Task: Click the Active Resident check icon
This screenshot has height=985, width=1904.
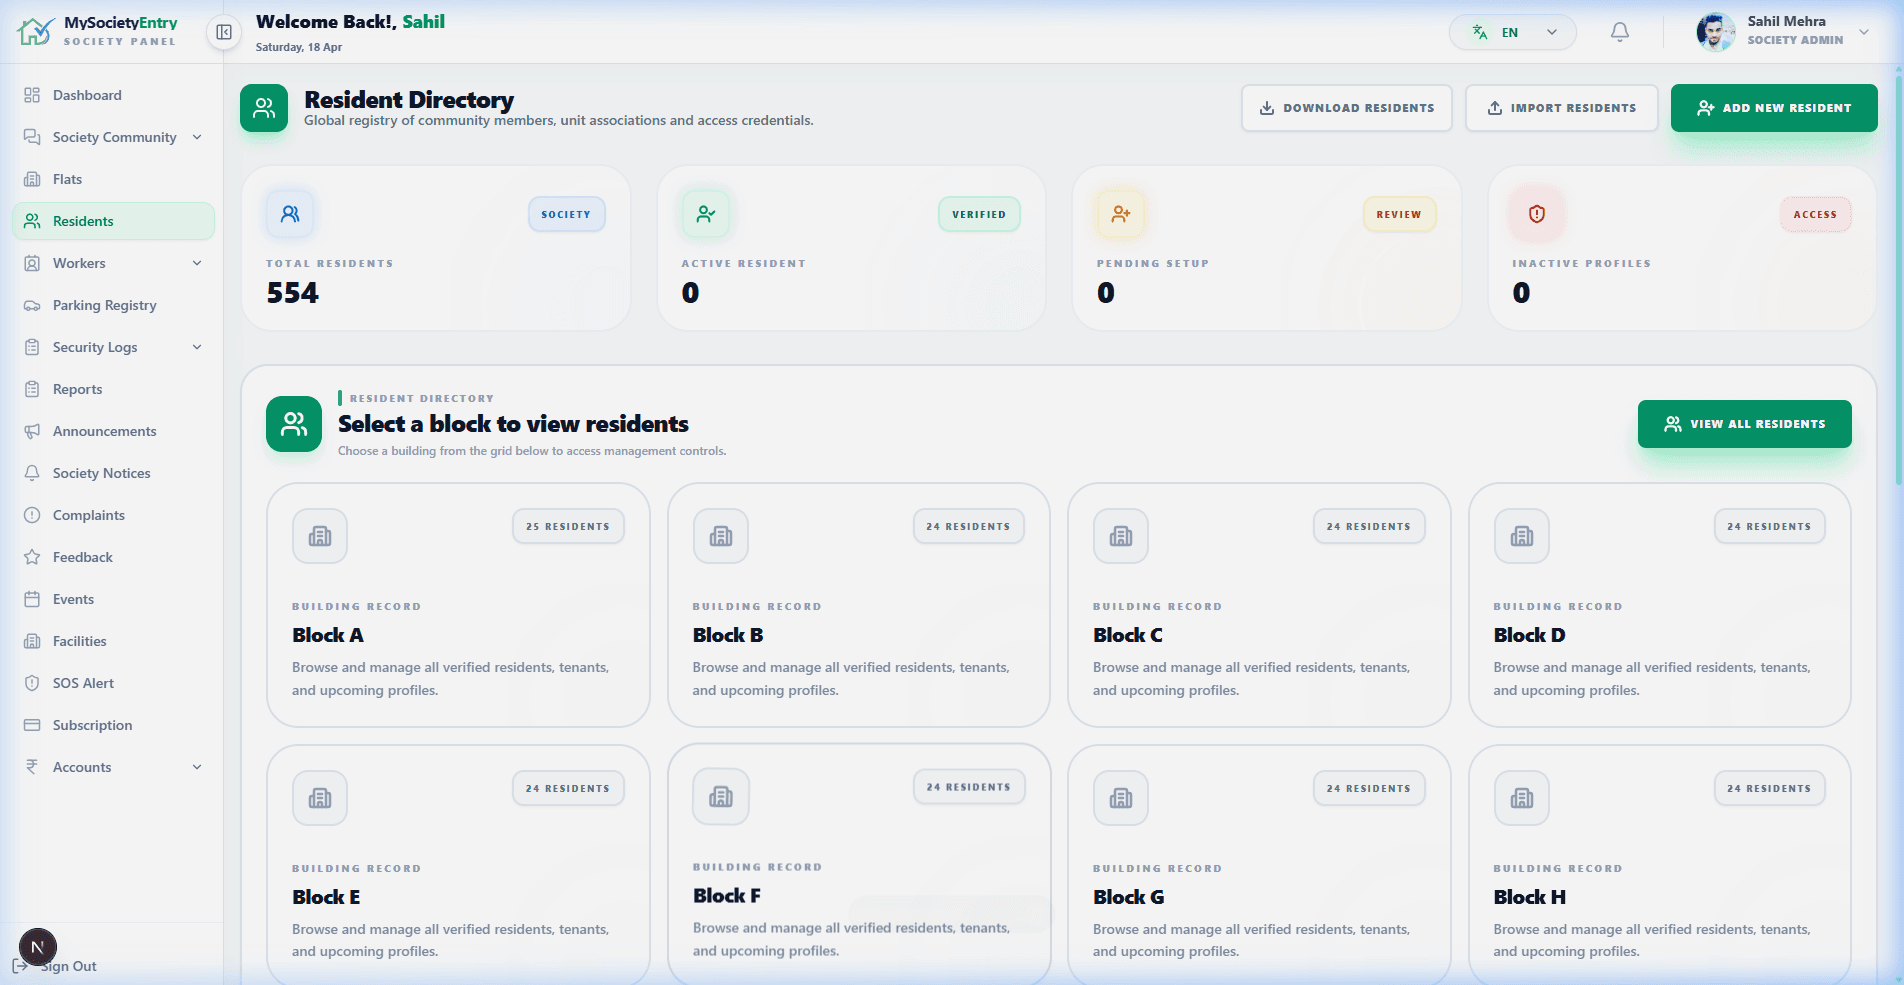Action: pyautogui.click(x=706, y=214)
